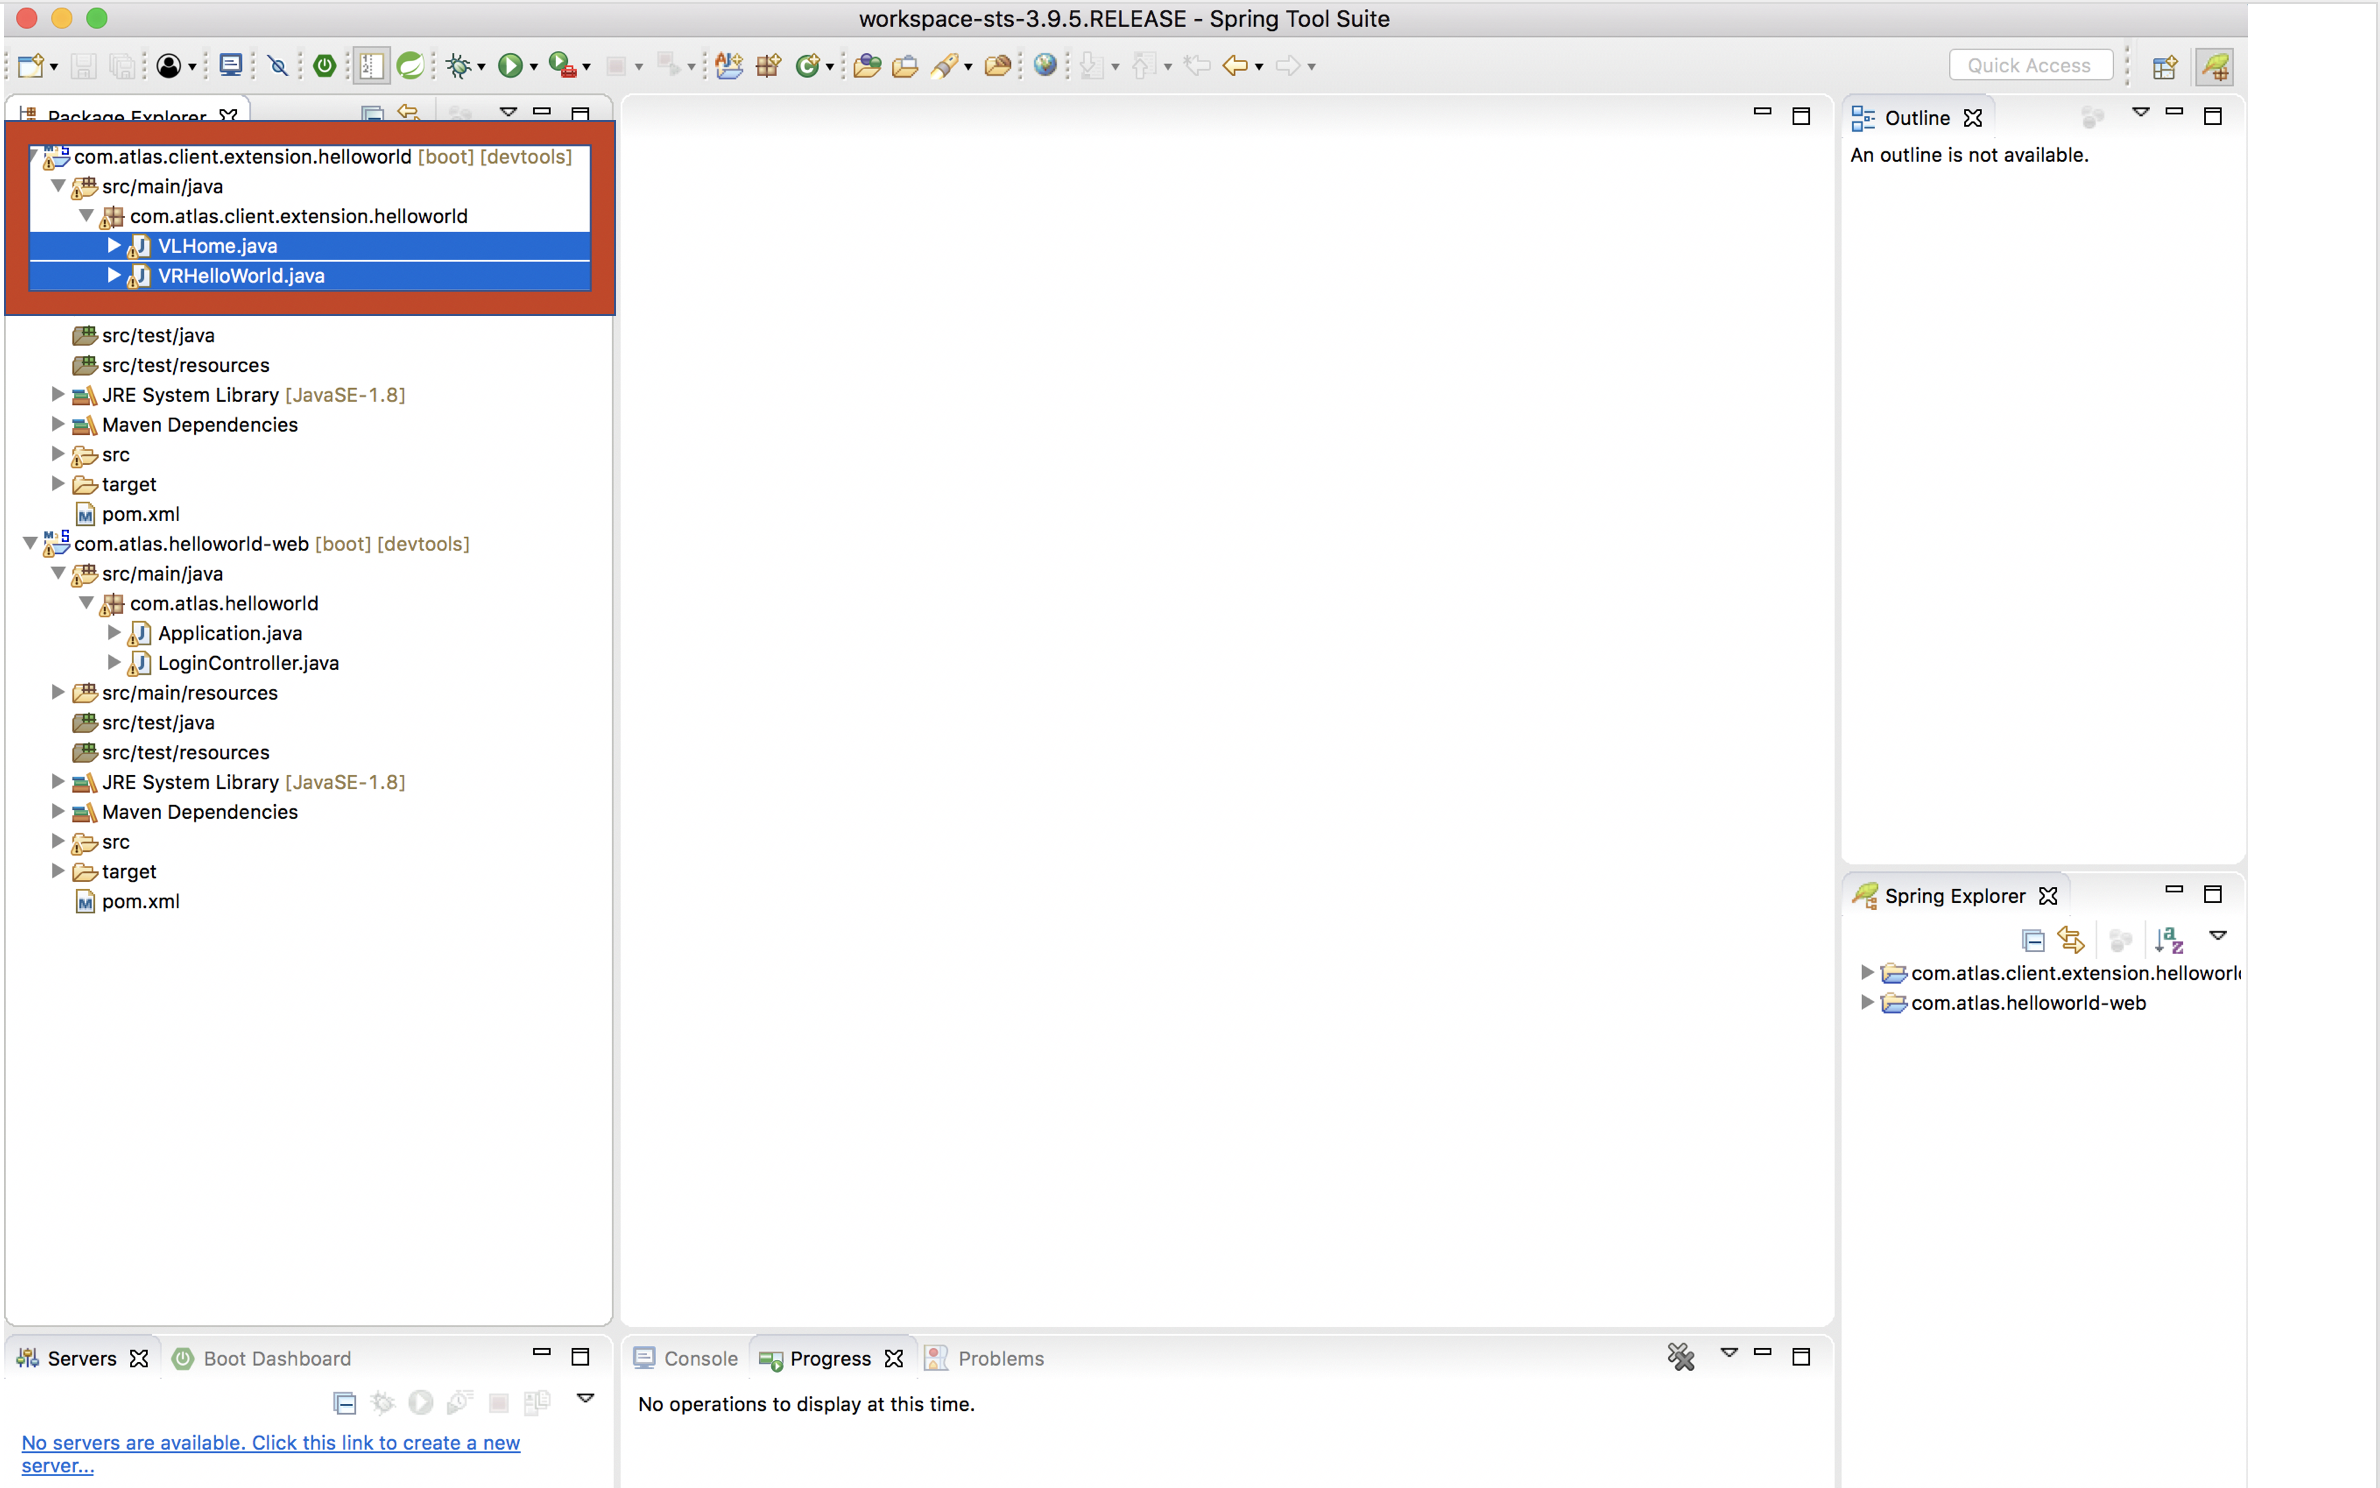Click Collapse All in Servers view toolbar

click(344, 1403)
